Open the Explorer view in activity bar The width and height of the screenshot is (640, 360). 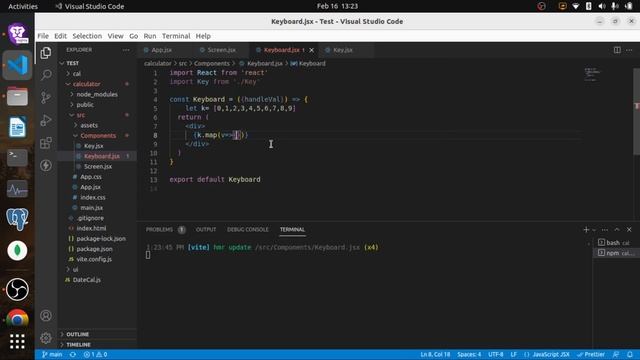[x=46, y=53]
